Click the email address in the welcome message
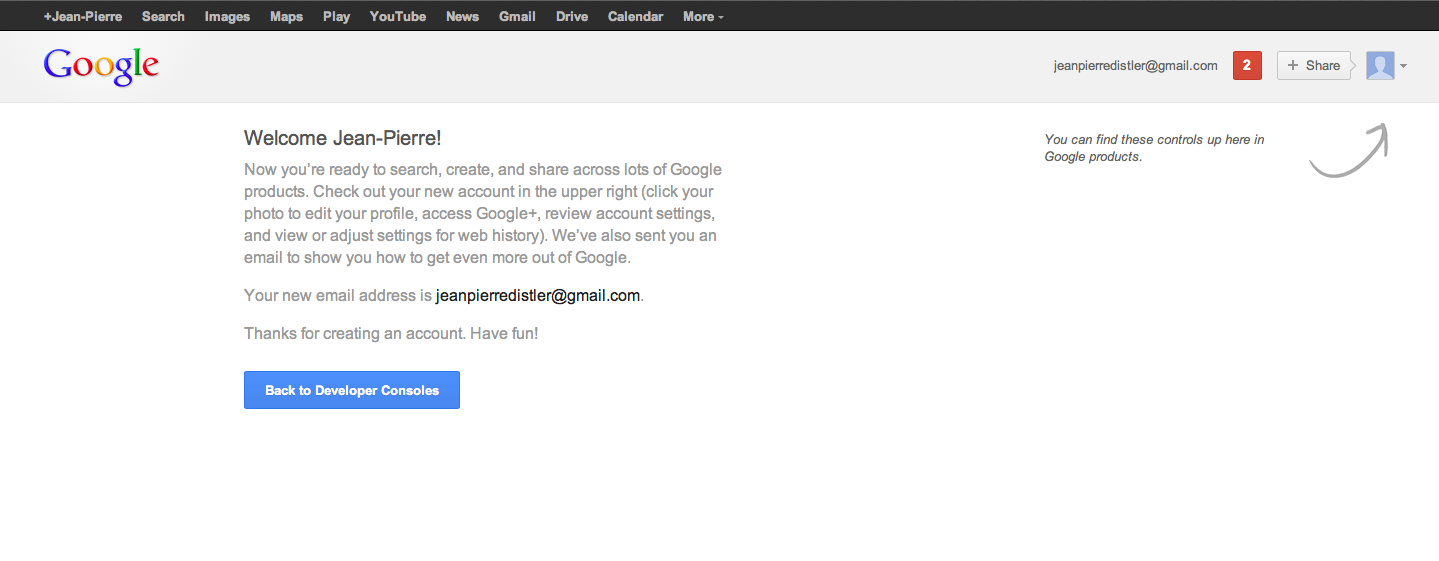This screenshot has height=561, width=1439. pos(538,295)
